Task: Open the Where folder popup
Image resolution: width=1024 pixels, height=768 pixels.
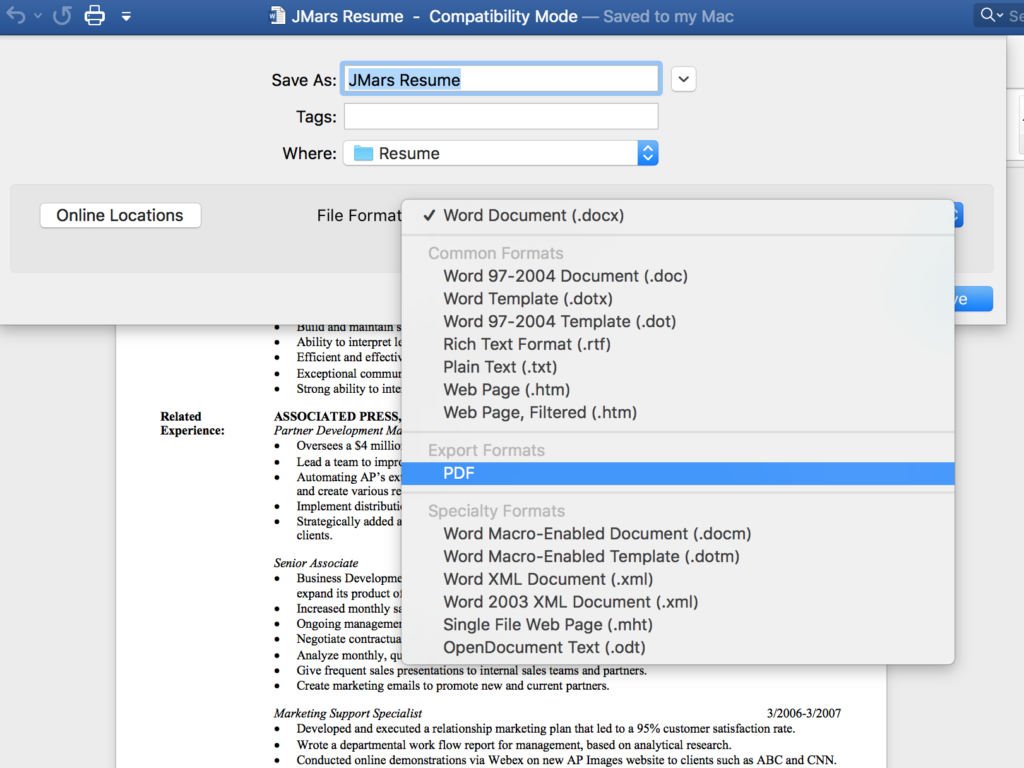Action: (x=501, y=153)
